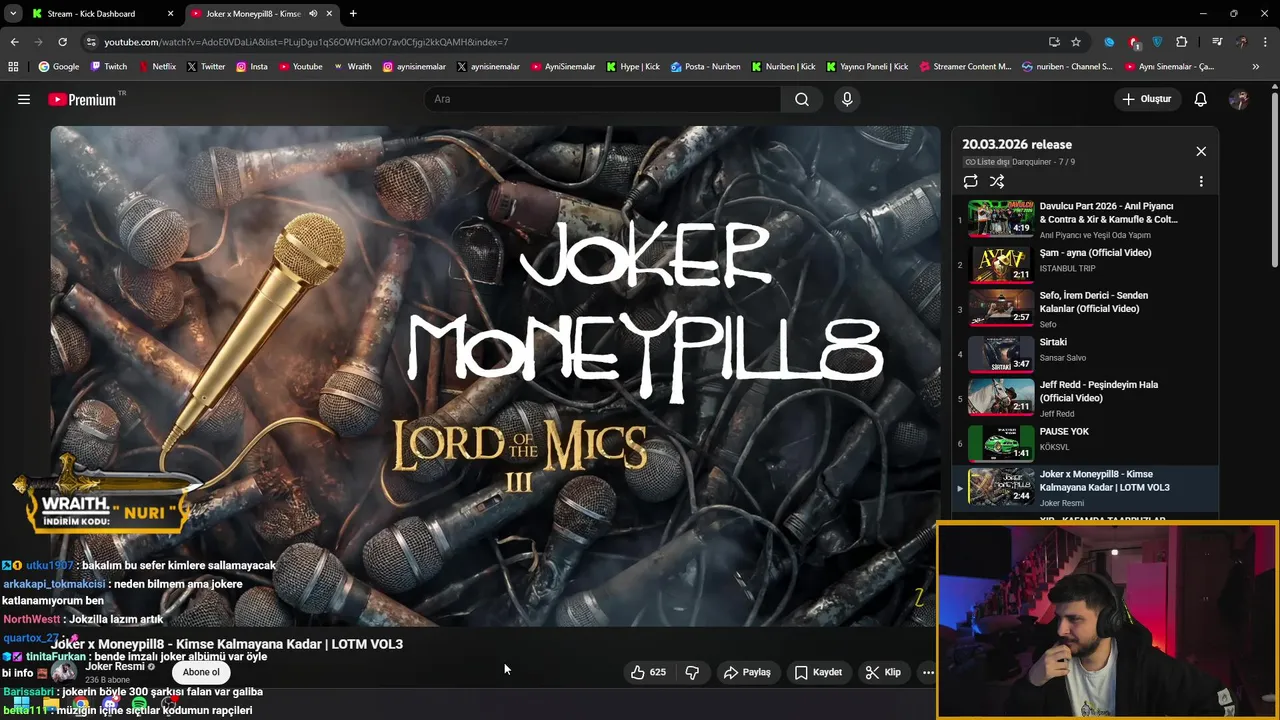Play Davulcu Part 2026 thumbnail in playlist
The image size is (1280, 720).
tap(1001, 219)
